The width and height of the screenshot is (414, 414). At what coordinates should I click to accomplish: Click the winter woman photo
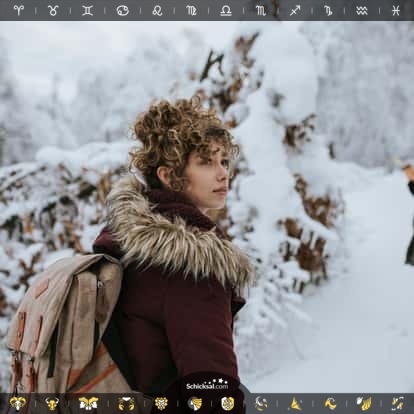tap(207, 207)
